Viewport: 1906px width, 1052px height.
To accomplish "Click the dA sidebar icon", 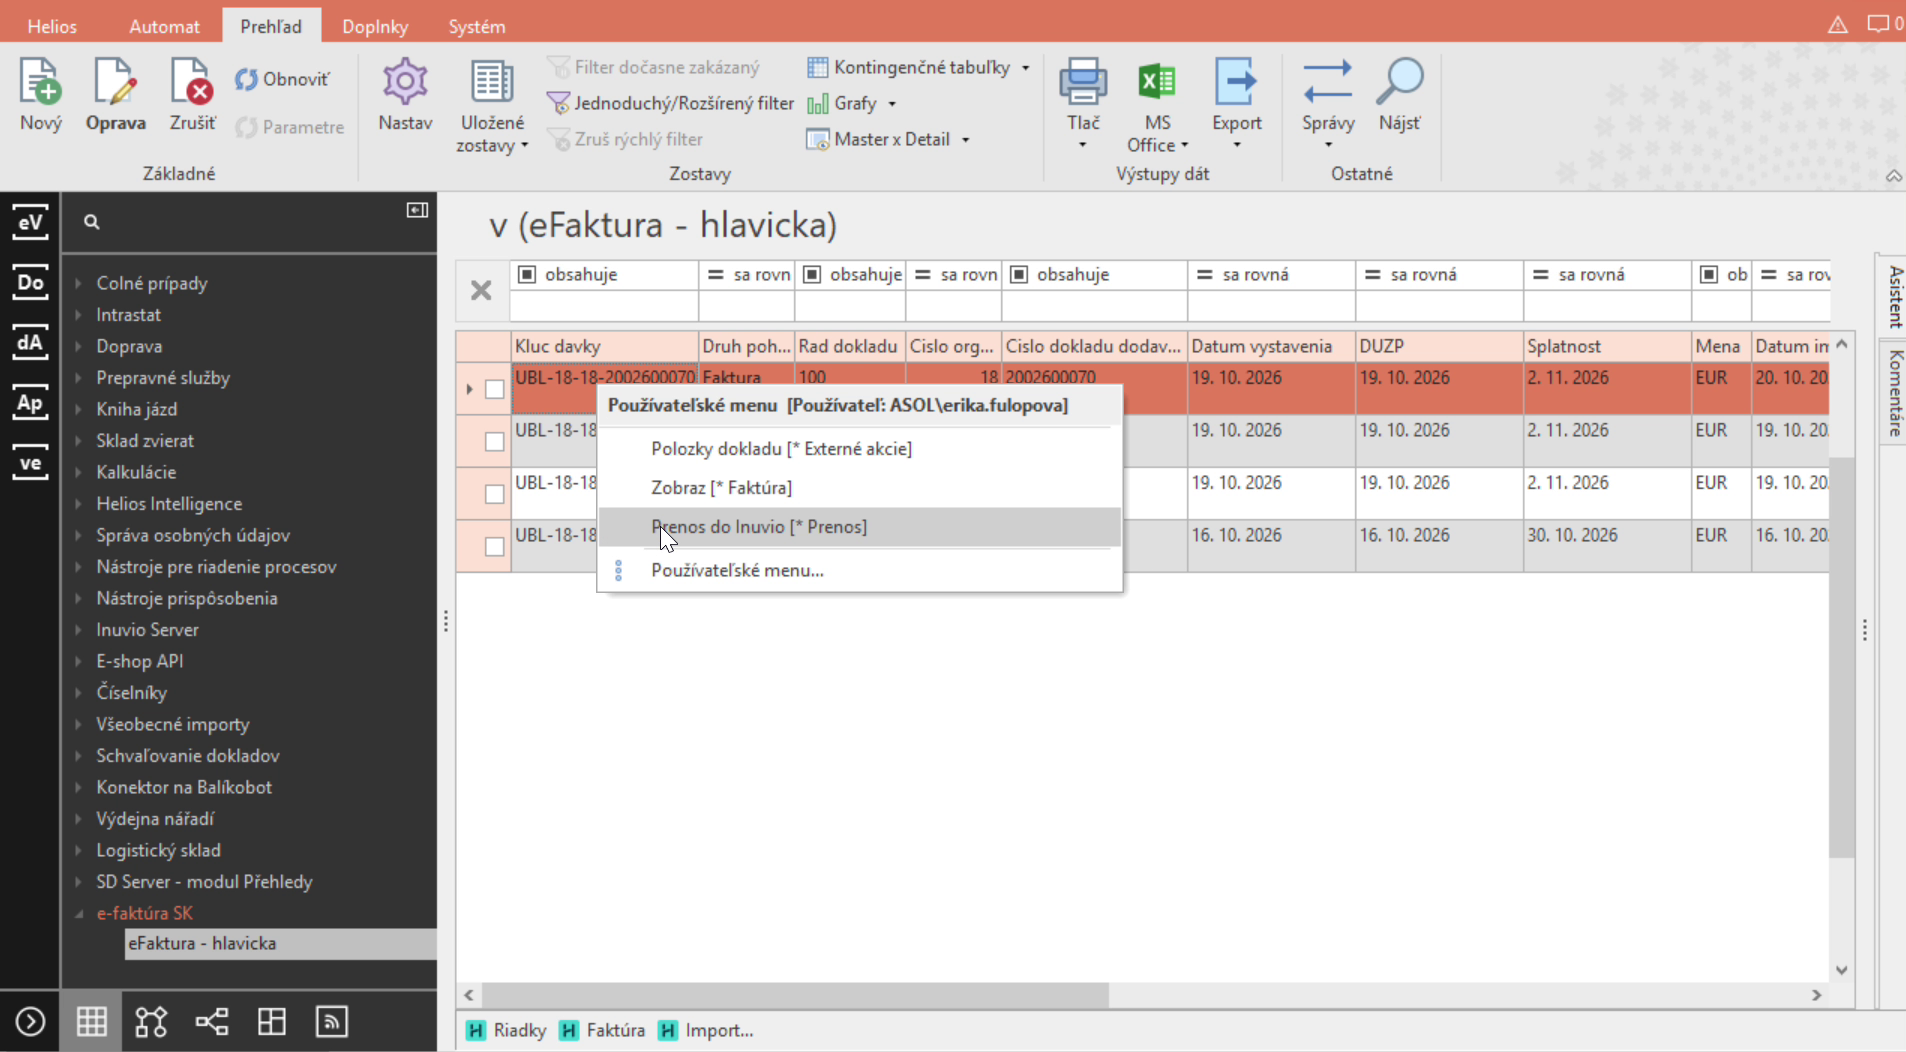I will pos(30,343).
